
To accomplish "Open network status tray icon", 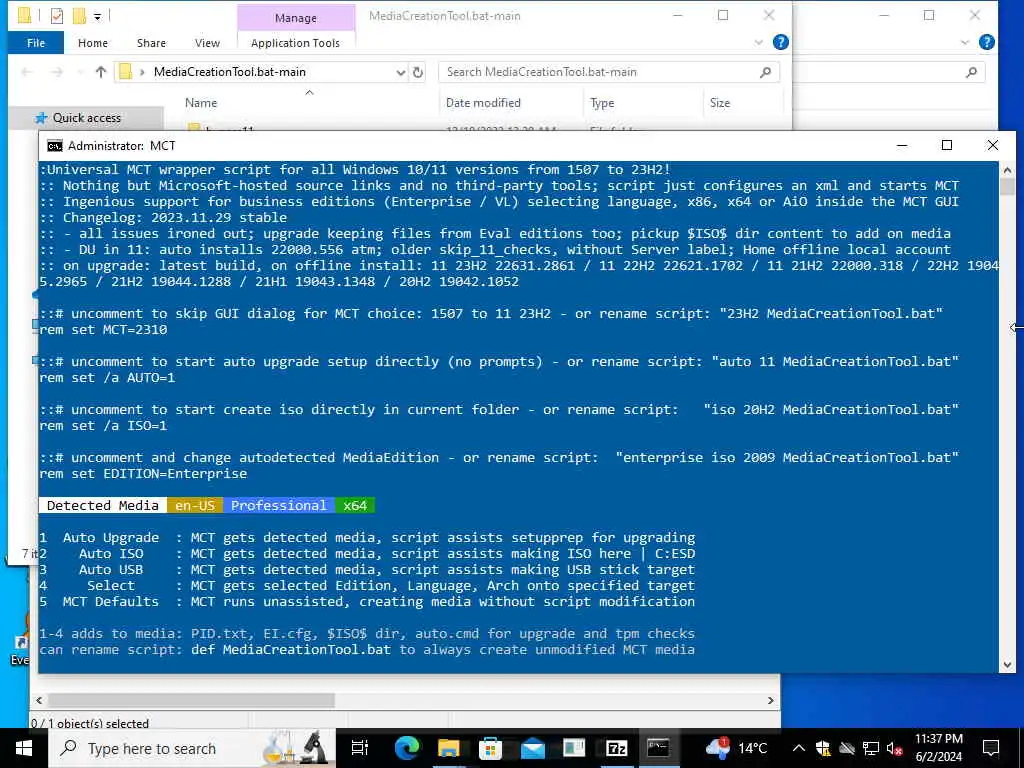I will click(871, 748).
